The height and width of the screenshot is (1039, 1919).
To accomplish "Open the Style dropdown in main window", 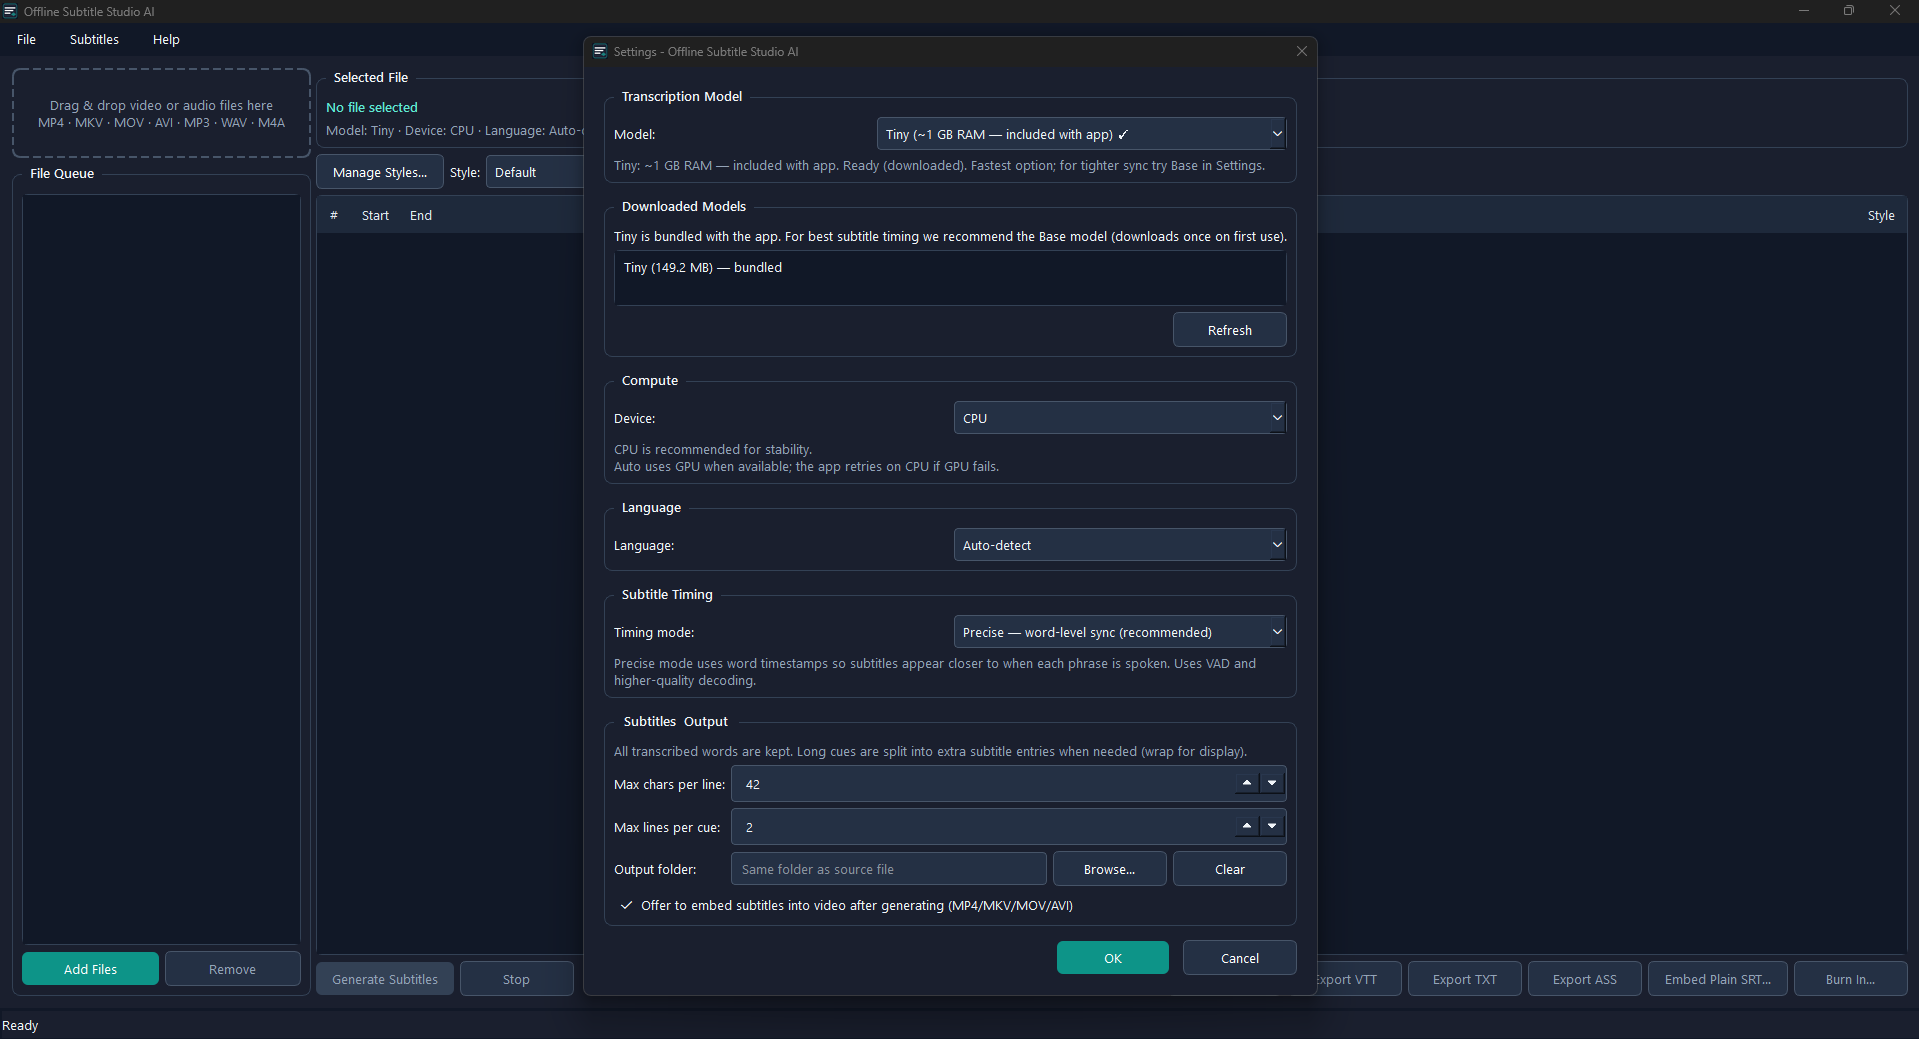I will tap(535, 172).
